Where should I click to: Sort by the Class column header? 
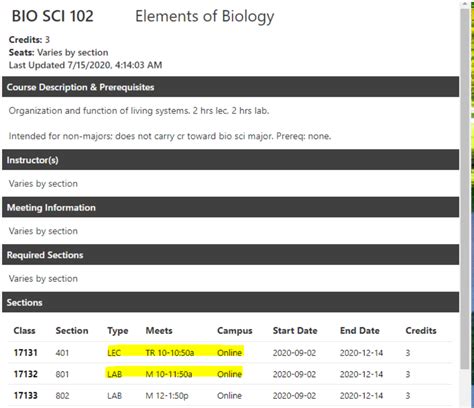(24, 331)
